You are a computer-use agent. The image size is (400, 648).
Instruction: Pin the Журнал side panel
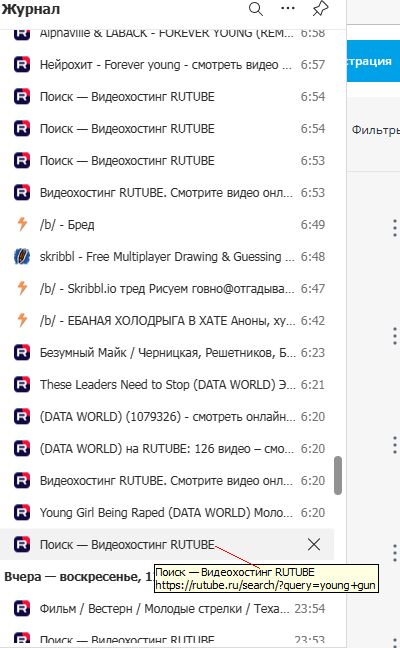point(320,9)
